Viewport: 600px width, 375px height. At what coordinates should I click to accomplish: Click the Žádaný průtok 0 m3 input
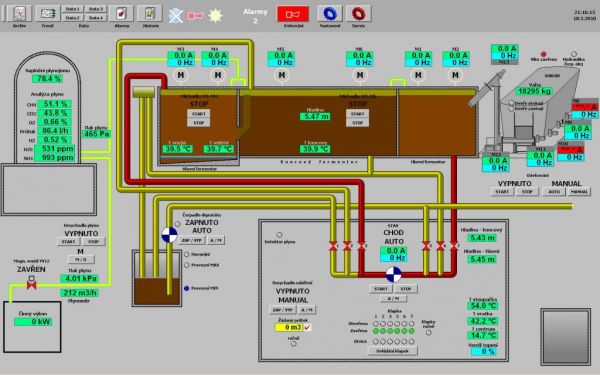click(289, 328)
